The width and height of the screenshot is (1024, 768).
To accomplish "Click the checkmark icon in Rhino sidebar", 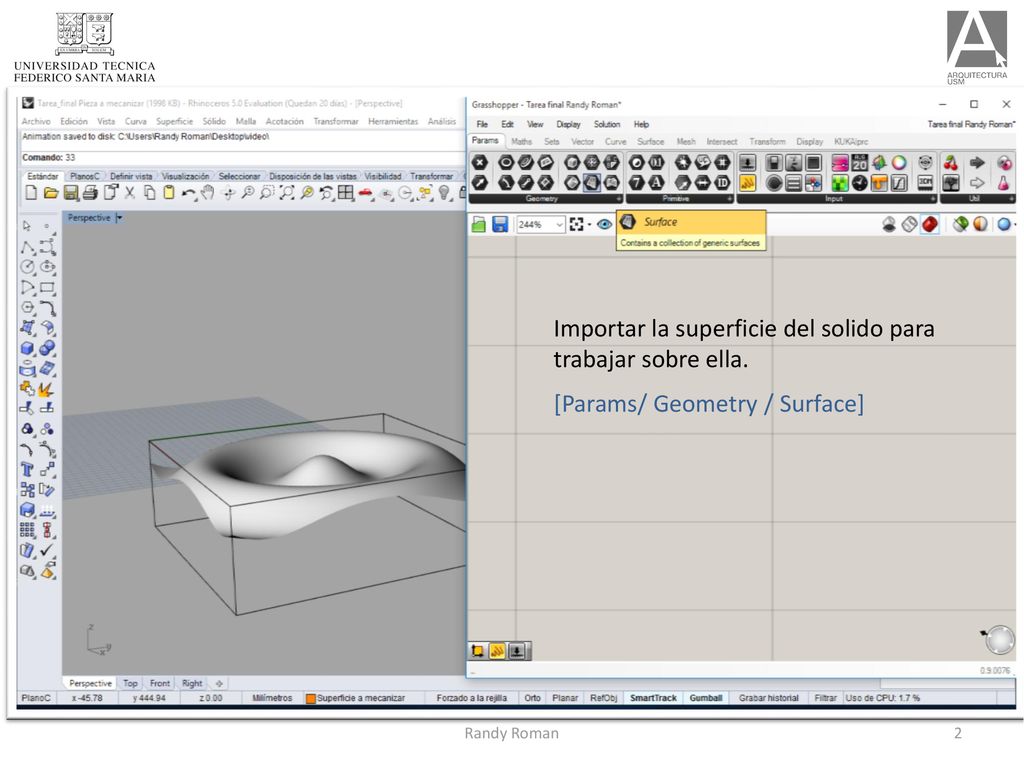I will click(47, 551).
